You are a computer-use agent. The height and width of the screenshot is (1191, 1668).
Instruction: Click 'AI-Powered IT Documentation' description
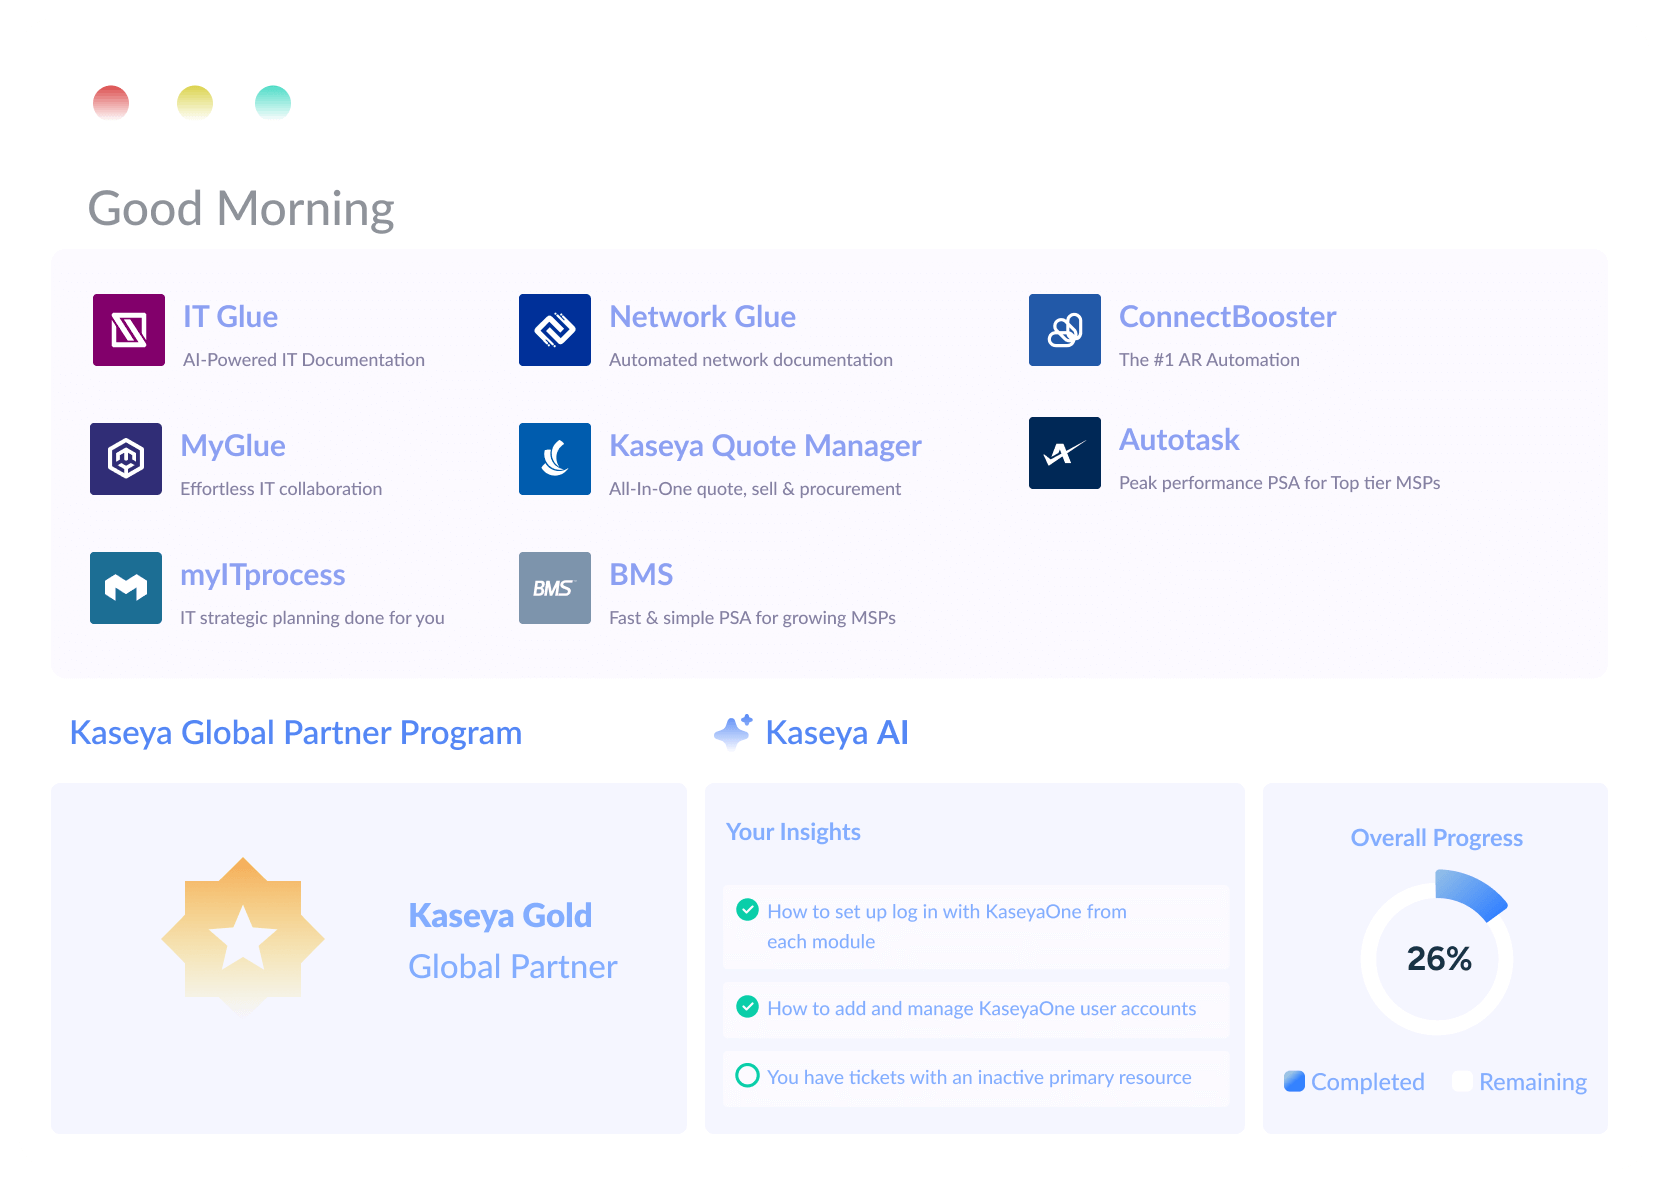pos(304,360)
